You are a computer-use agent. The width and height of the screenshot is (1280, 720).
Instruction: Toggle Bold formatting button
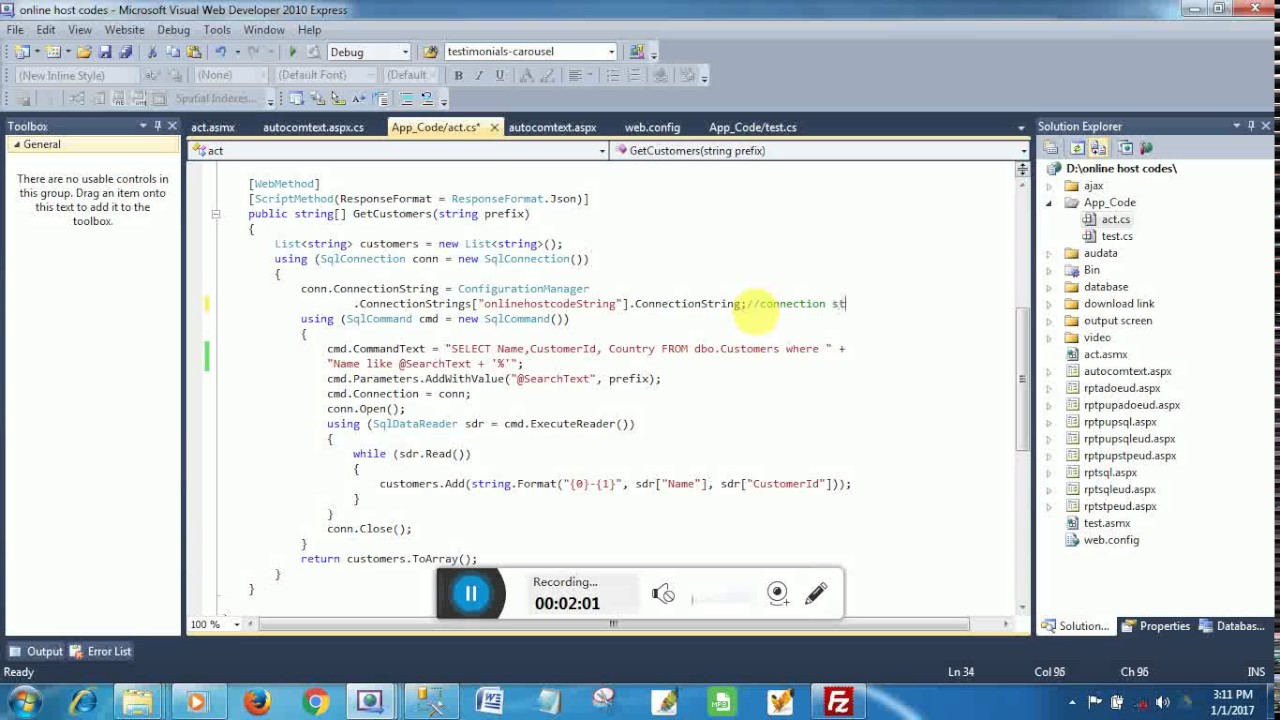click(x=458, y=75)
